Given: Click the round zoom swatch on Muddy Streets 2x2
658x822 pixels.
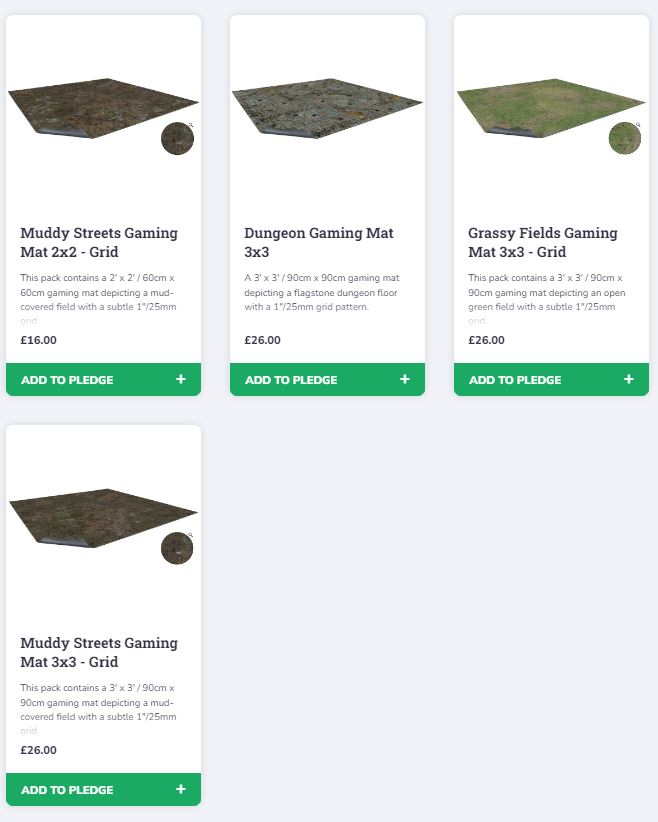Looking at the screenshot, I should (x=177, y=139).
